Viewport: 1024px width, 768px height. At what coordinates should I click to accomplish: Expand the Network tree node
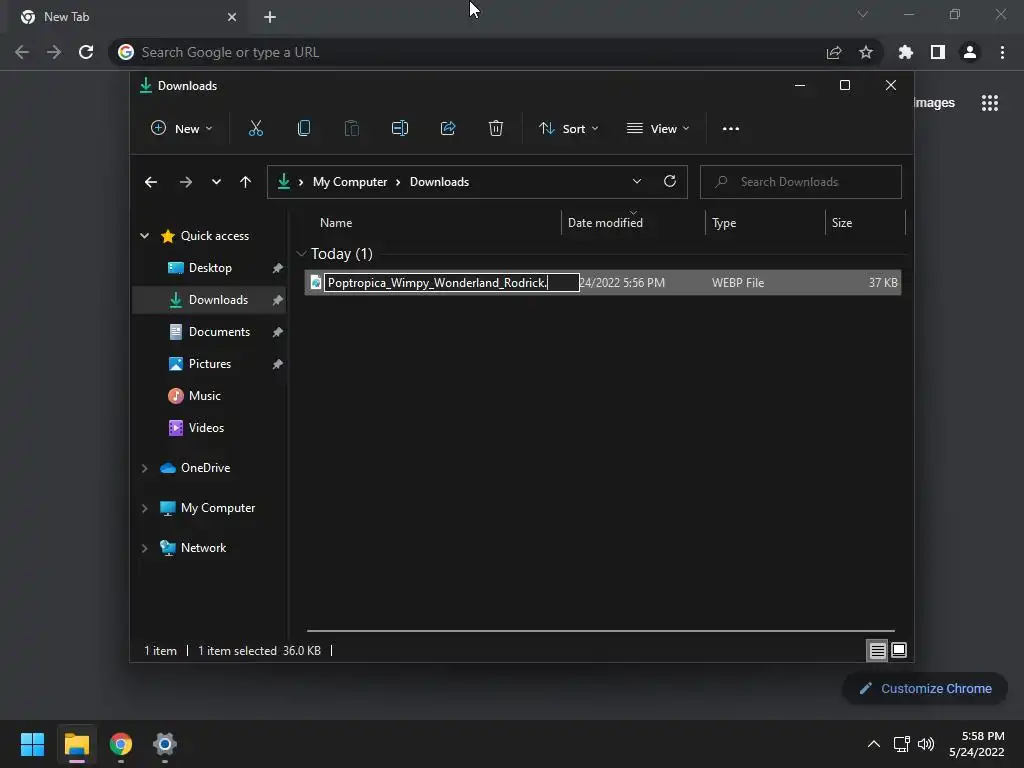pos(144,548)
